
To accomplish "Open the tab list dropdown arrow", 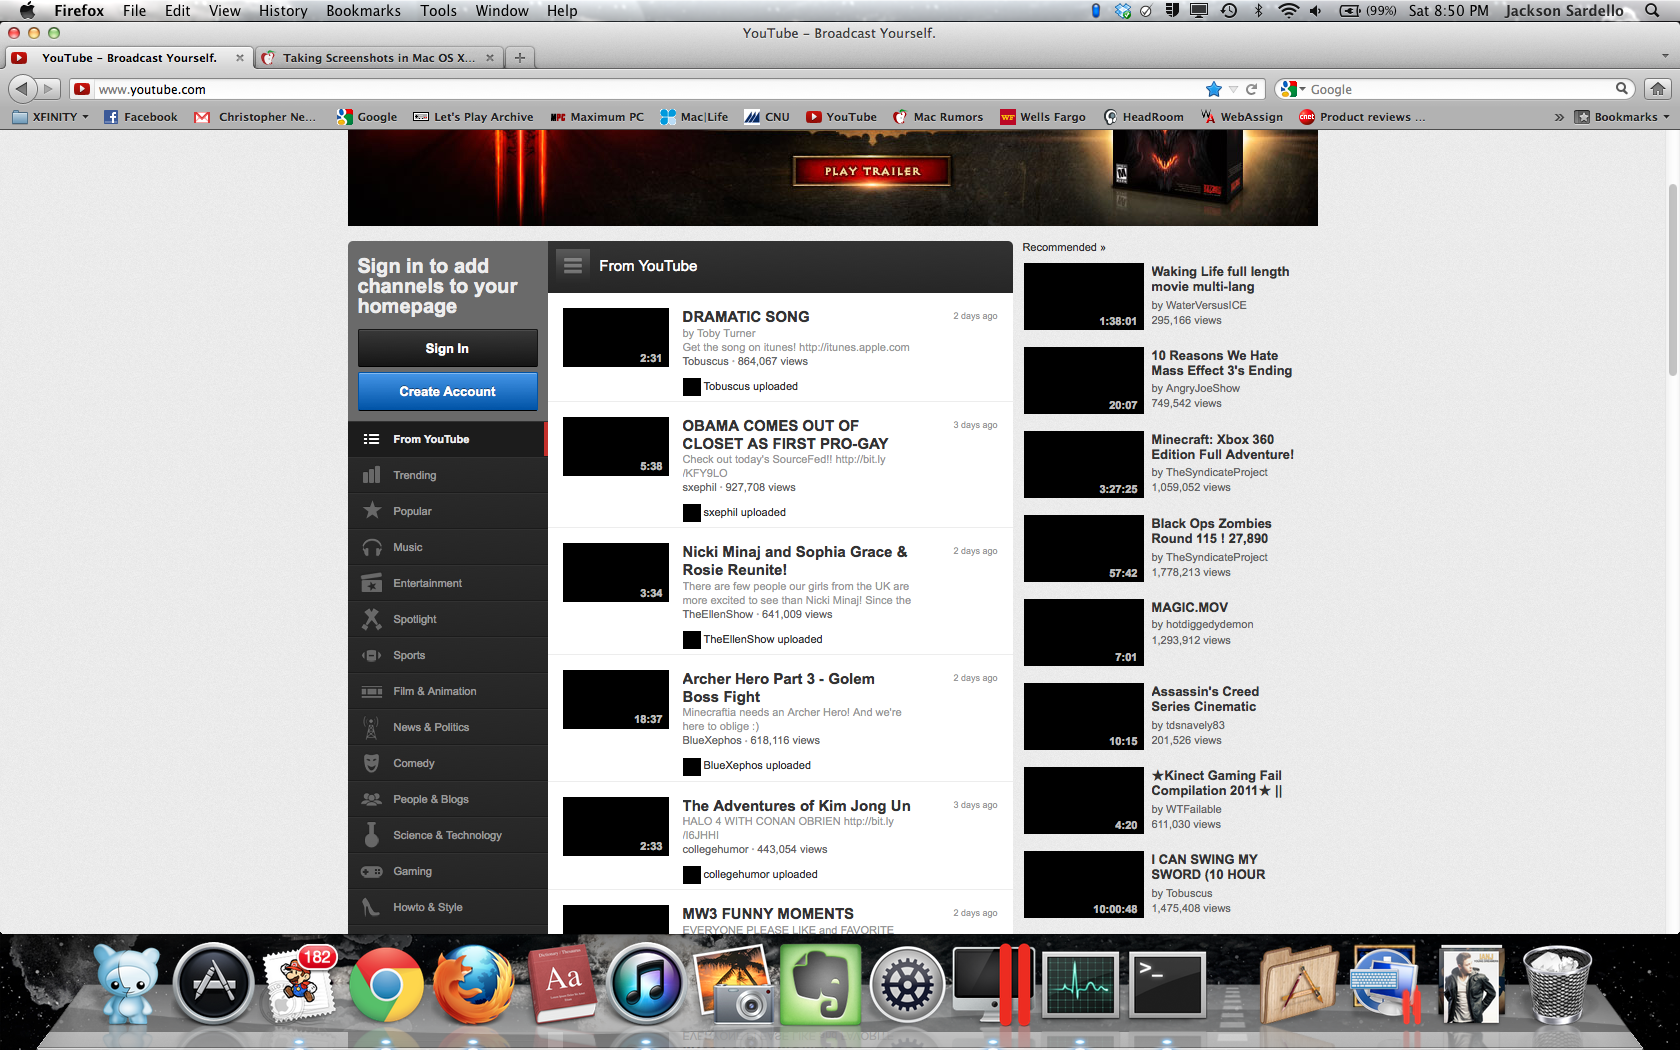I will click(x=1664, y=57).
